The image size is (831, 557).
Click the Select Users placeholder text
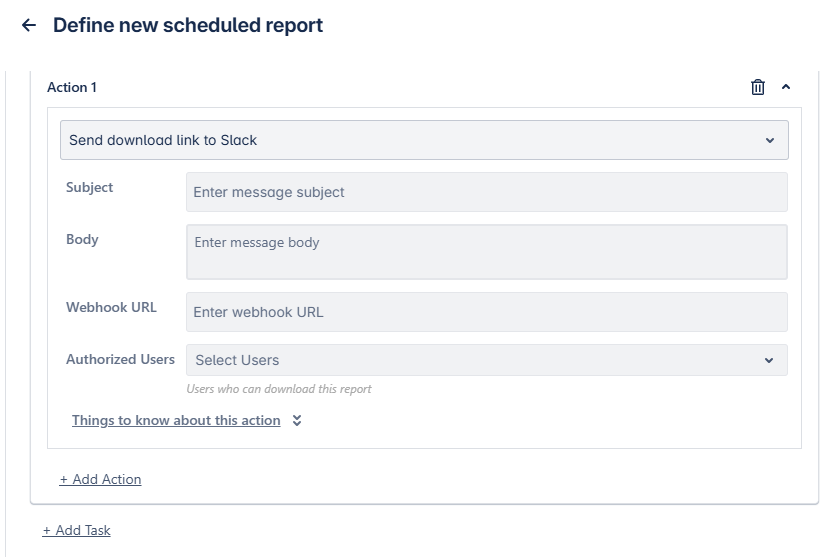point(237,360)
